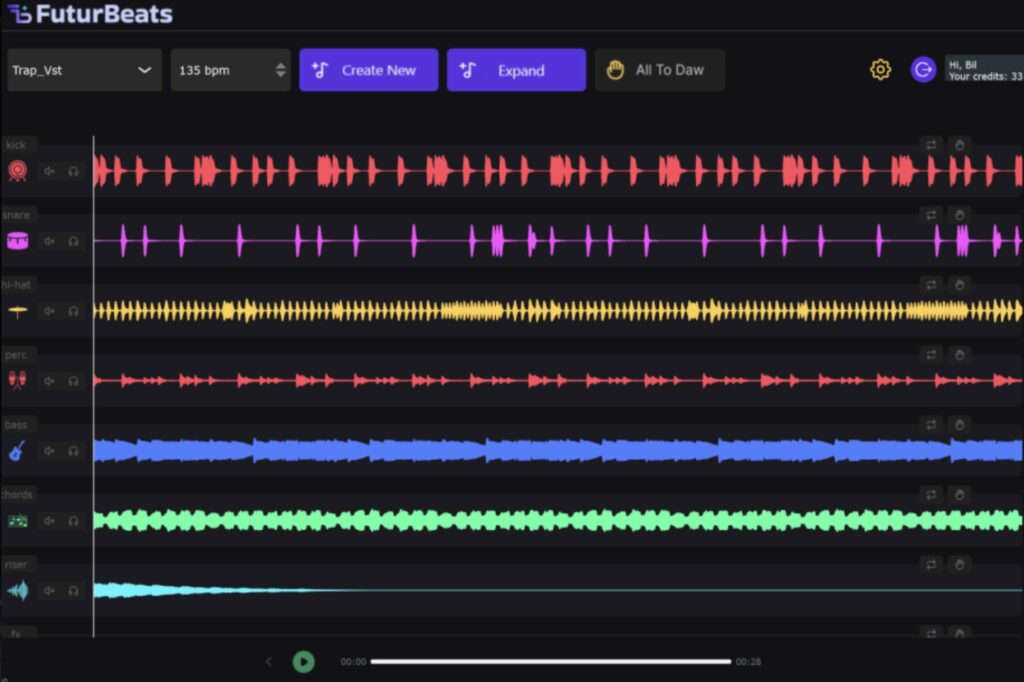Click the playback progress bar
Image resolution: width=1024 pixels, height=682 pixels.
pyautogui.click(x=550, y=661)
